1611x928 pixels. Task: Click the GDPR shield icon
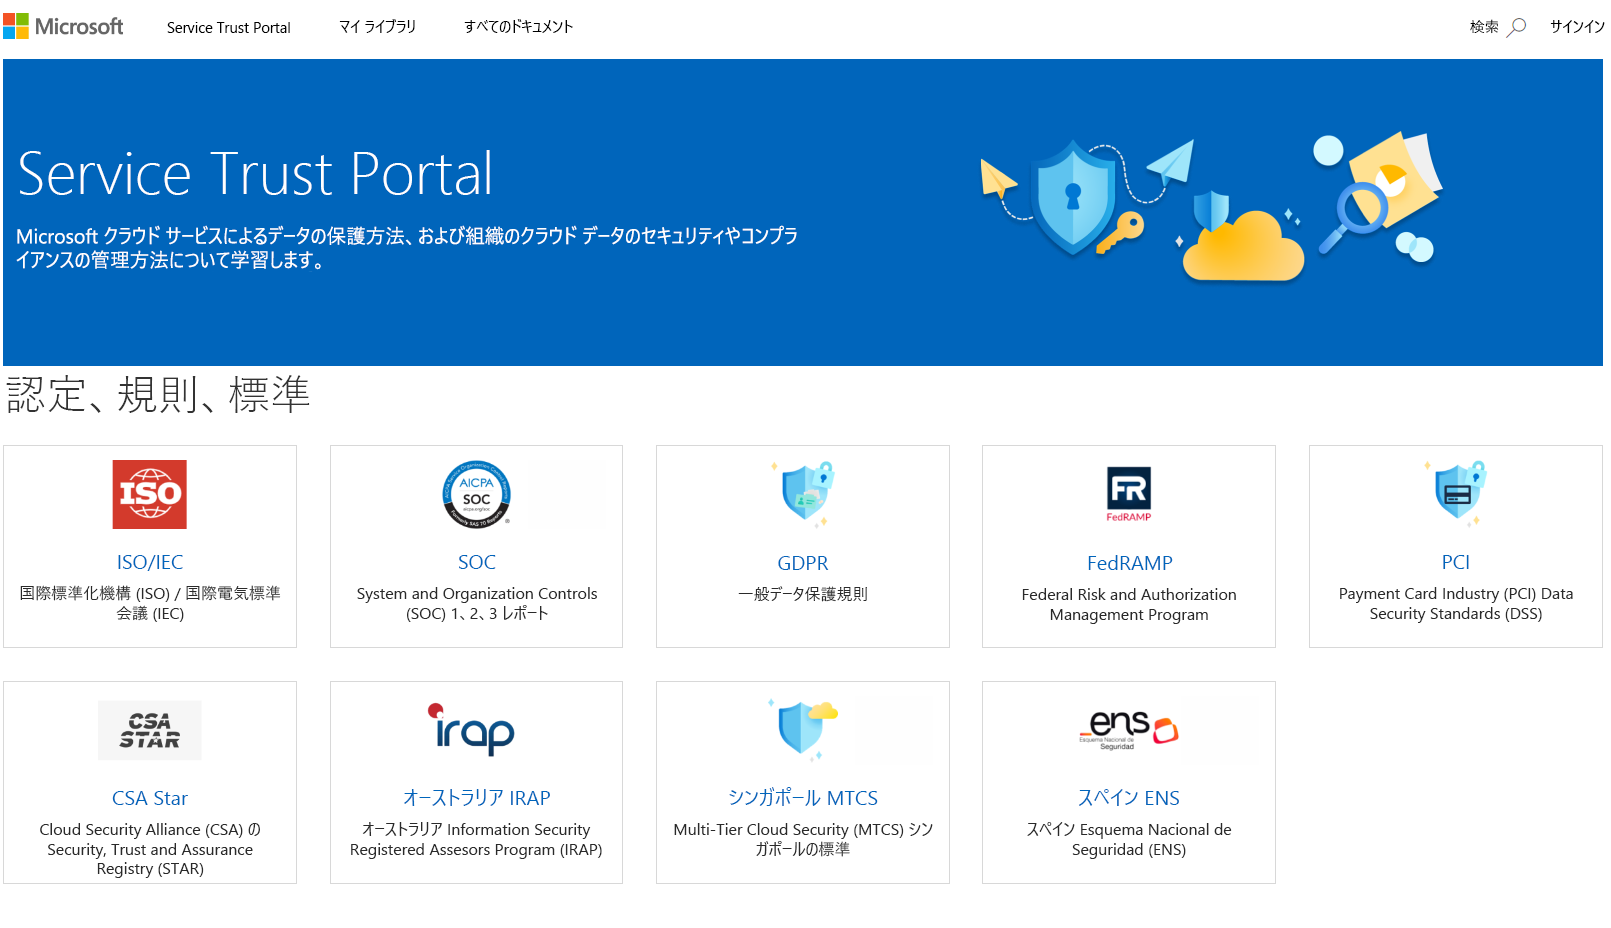(x=803, y=494)
